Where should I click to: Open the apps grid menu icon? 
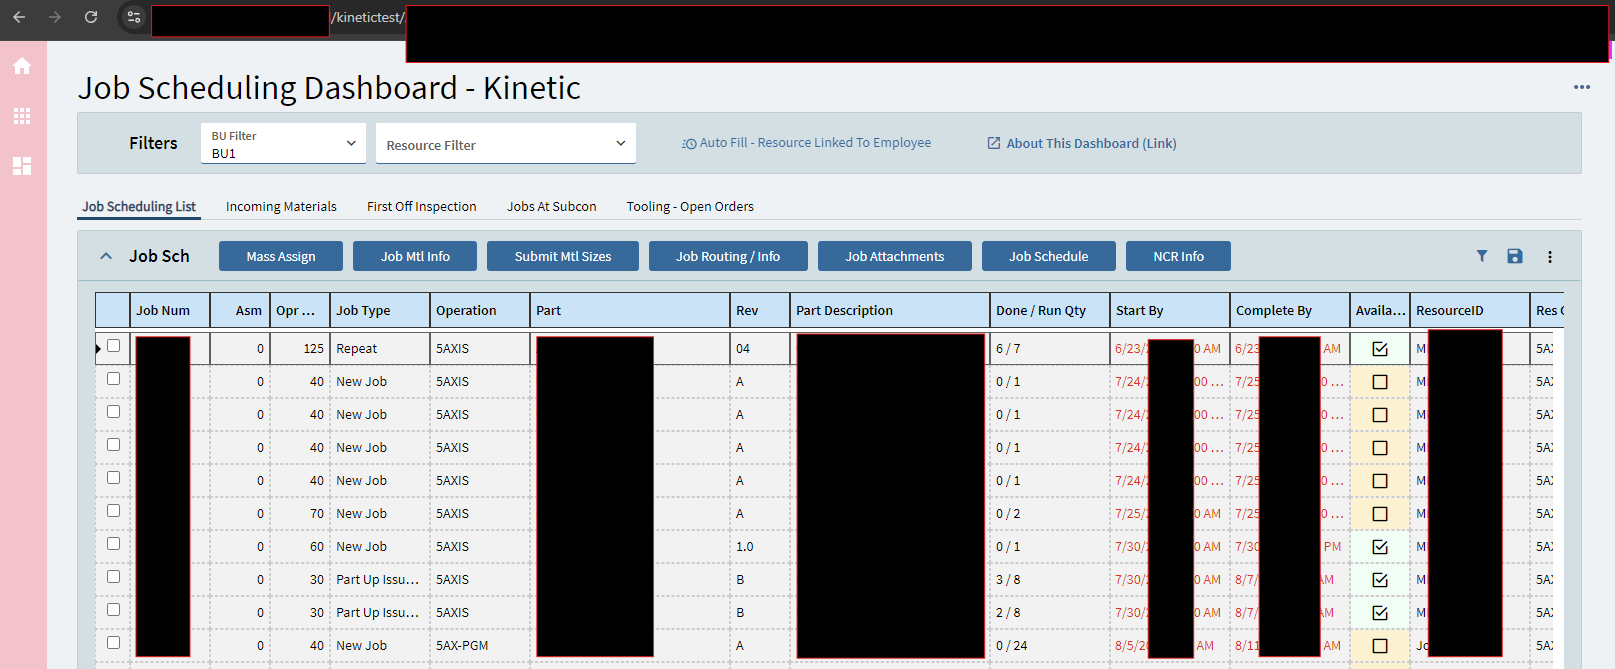(22, 116)
